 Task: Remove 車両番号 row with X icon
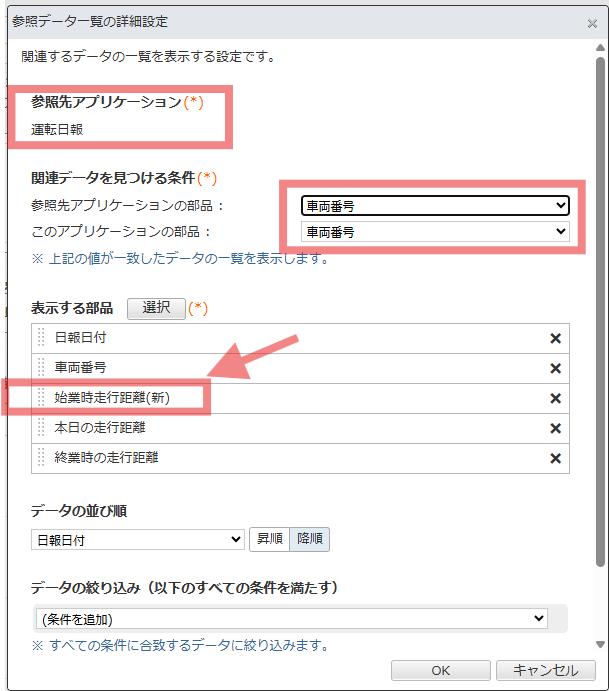tap(555, 368)
